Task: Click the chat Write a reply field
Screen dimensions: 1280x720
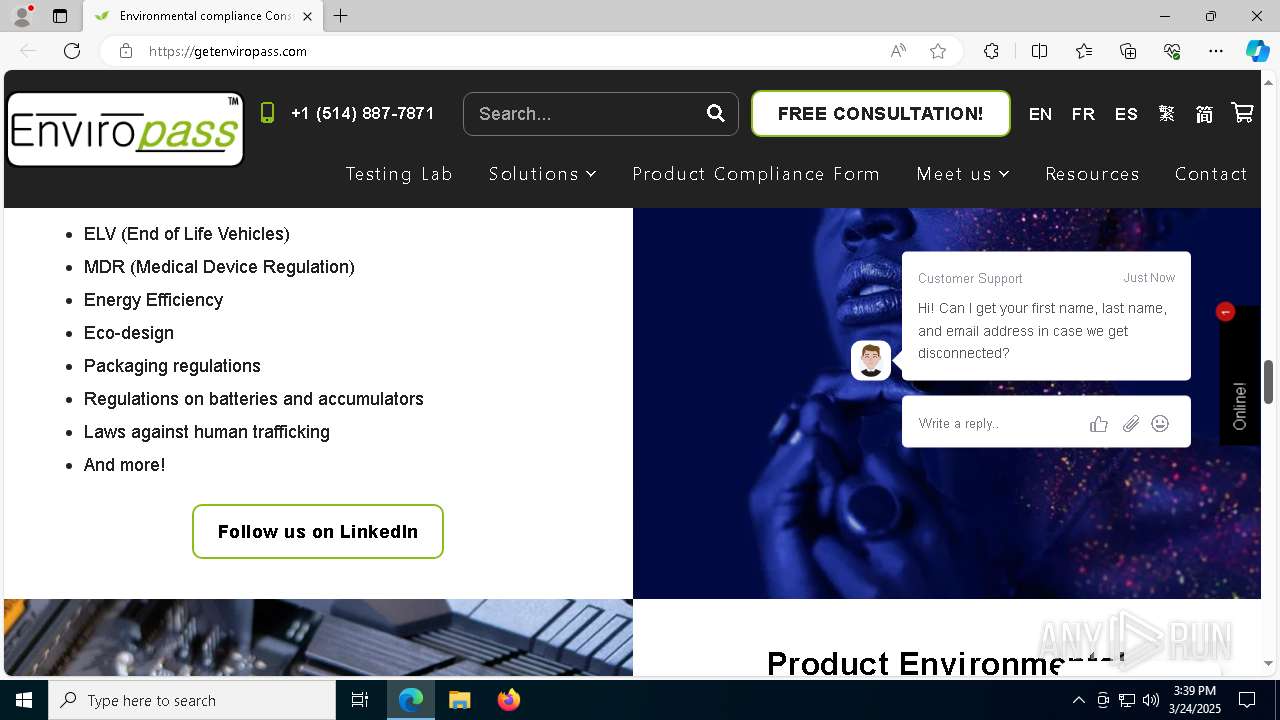Action: [x=995, y=423]
